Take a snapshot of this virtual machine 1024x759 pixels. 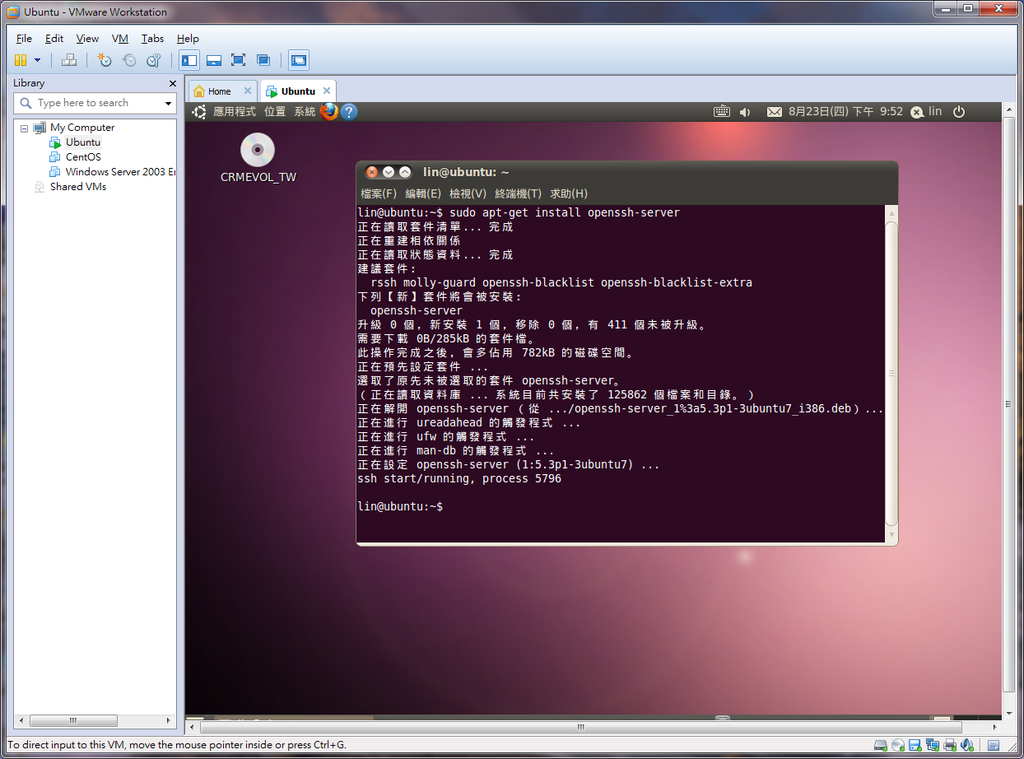click(104, 60)
